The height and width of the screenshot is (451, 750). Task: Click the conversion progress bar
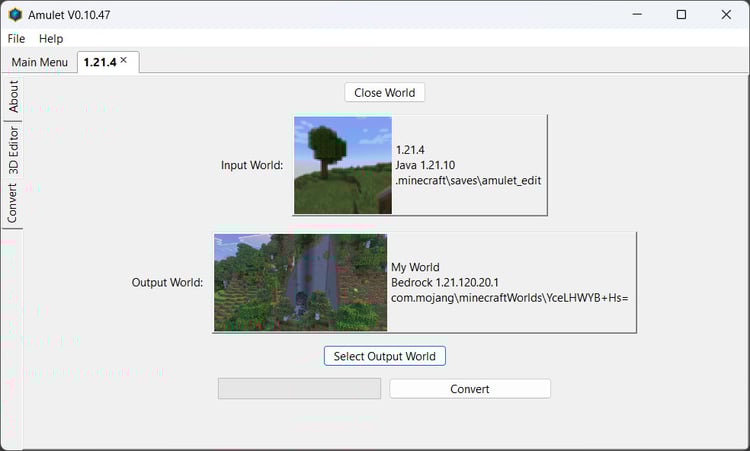tap(299, 389)
